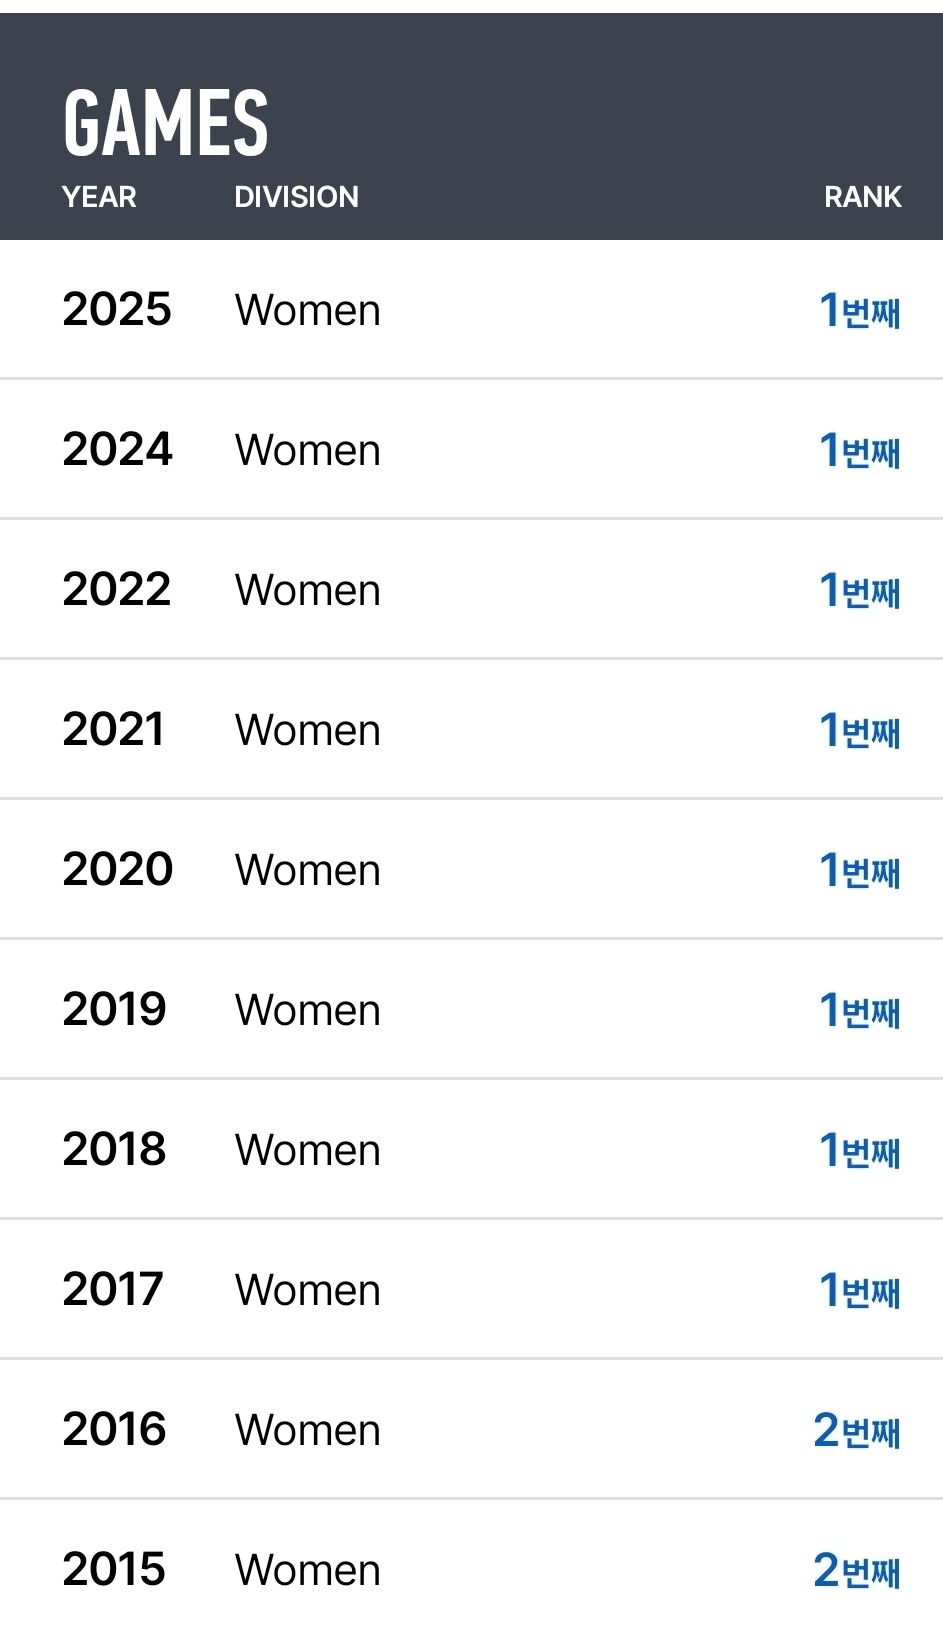Open the 2024 Women rank link

point(860,450)
